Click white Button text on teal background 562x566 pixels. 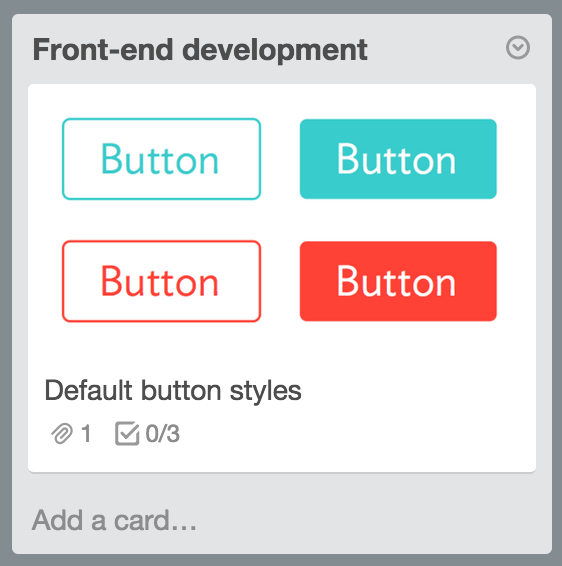pyautogui.click(x=396, y=159)
